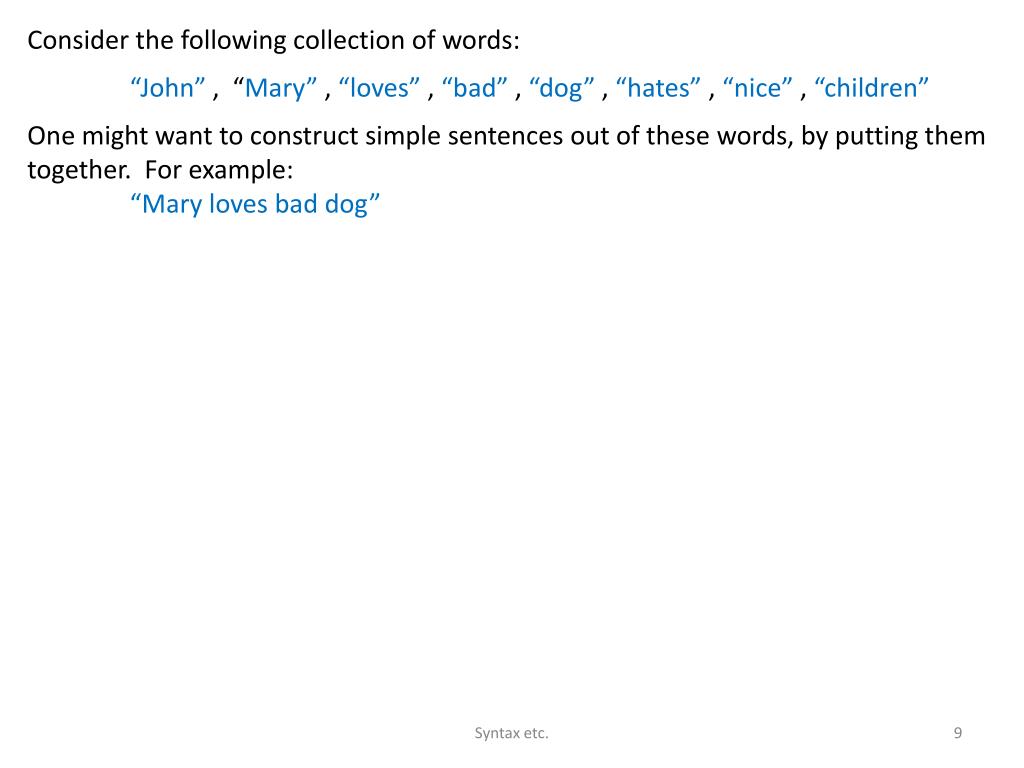Click the word "John" in the word list
This screenshot has height=768, width=1024.
coord(168,88)
